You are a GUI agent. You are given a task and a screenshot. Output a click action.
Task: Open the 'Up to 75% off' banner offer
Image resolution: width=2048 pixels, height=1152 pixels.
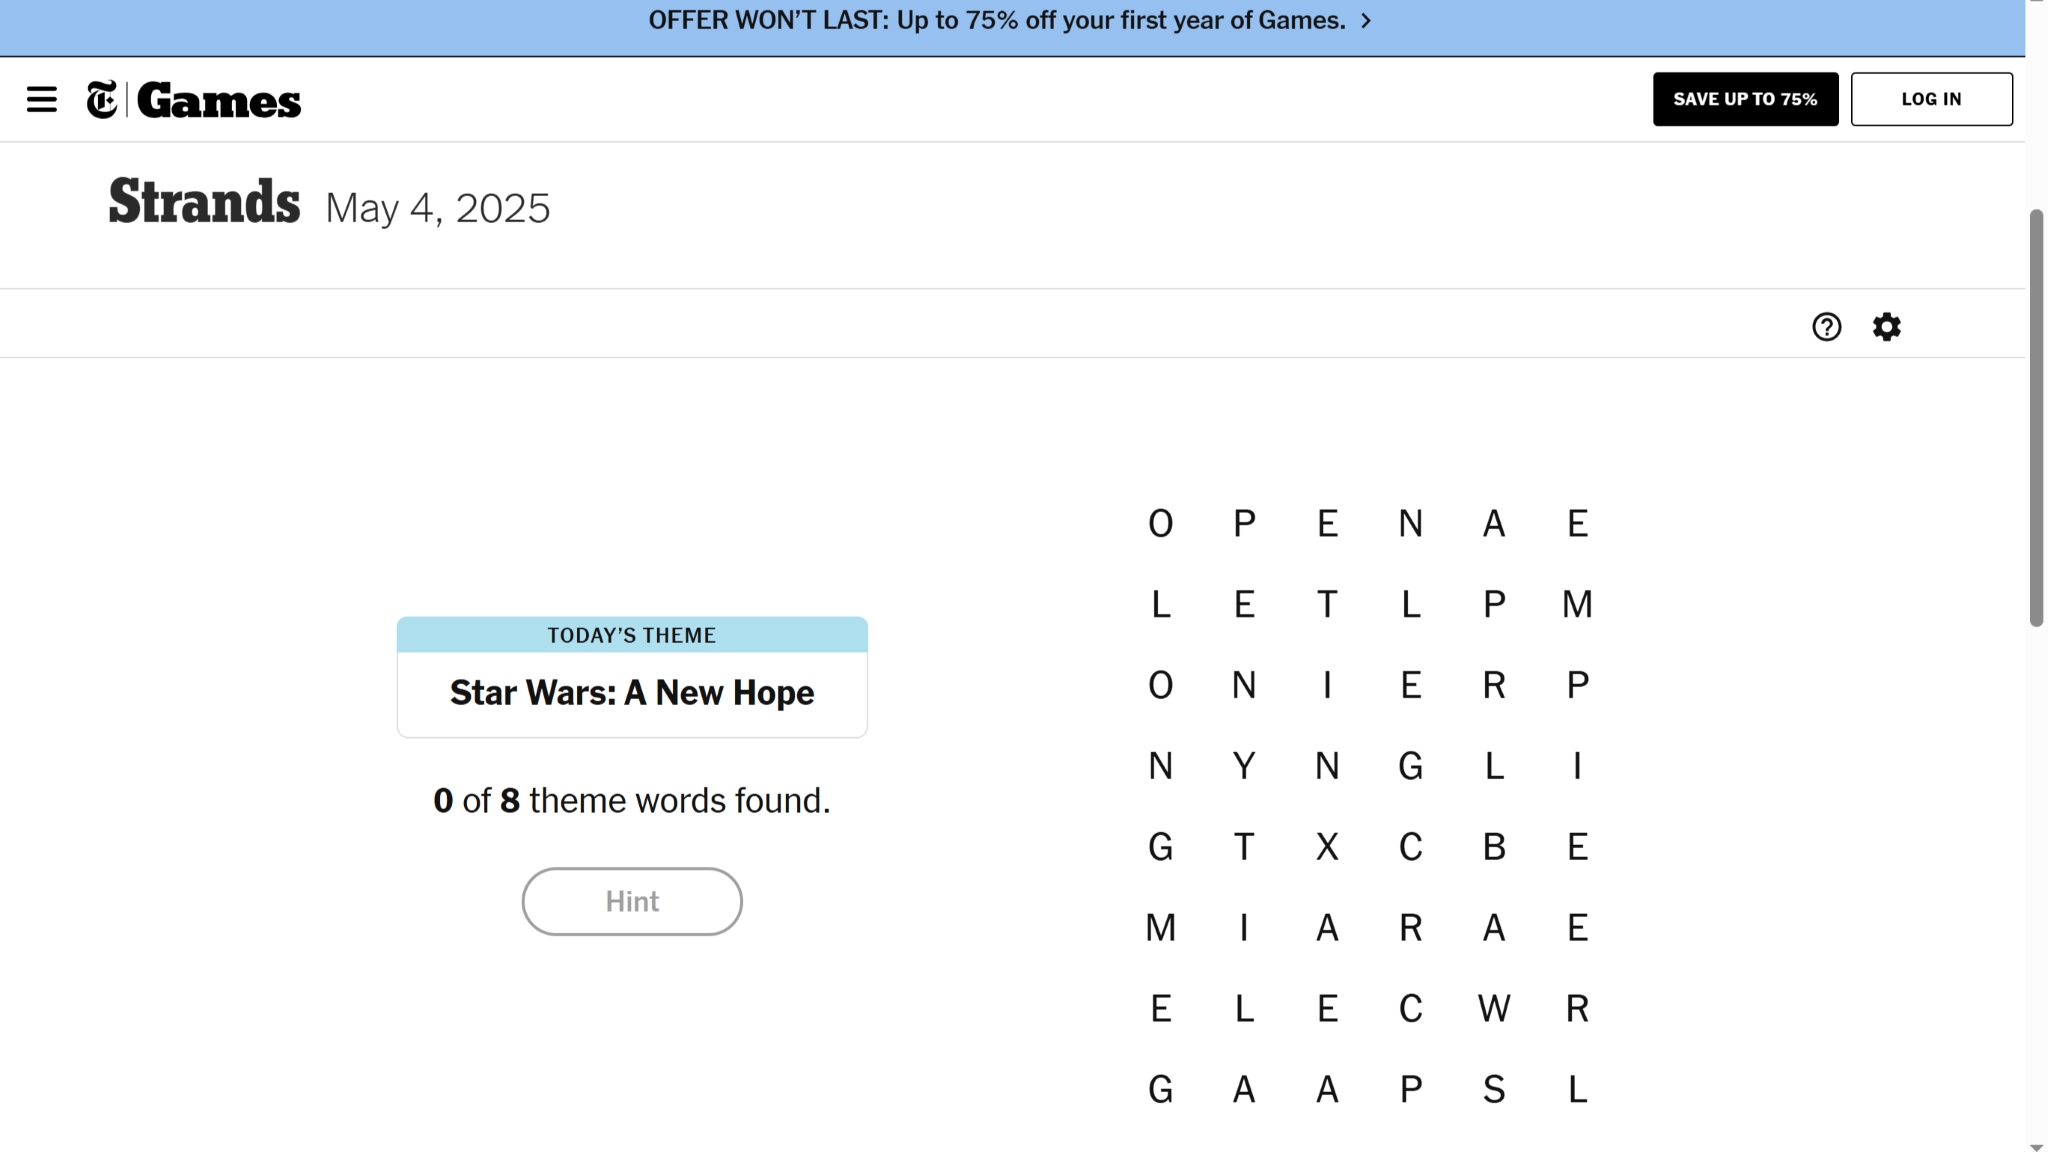[x=997, y=19]
